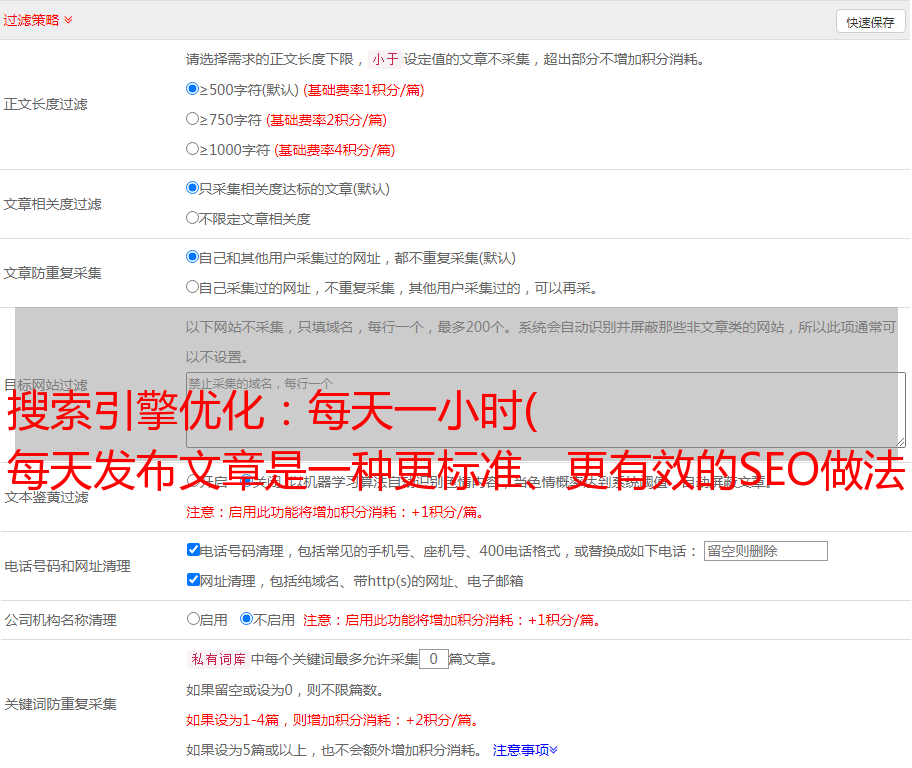Collapse the 过滤策略 section header
This screenshot has height=768, width=912.
(x=38, y=20)
